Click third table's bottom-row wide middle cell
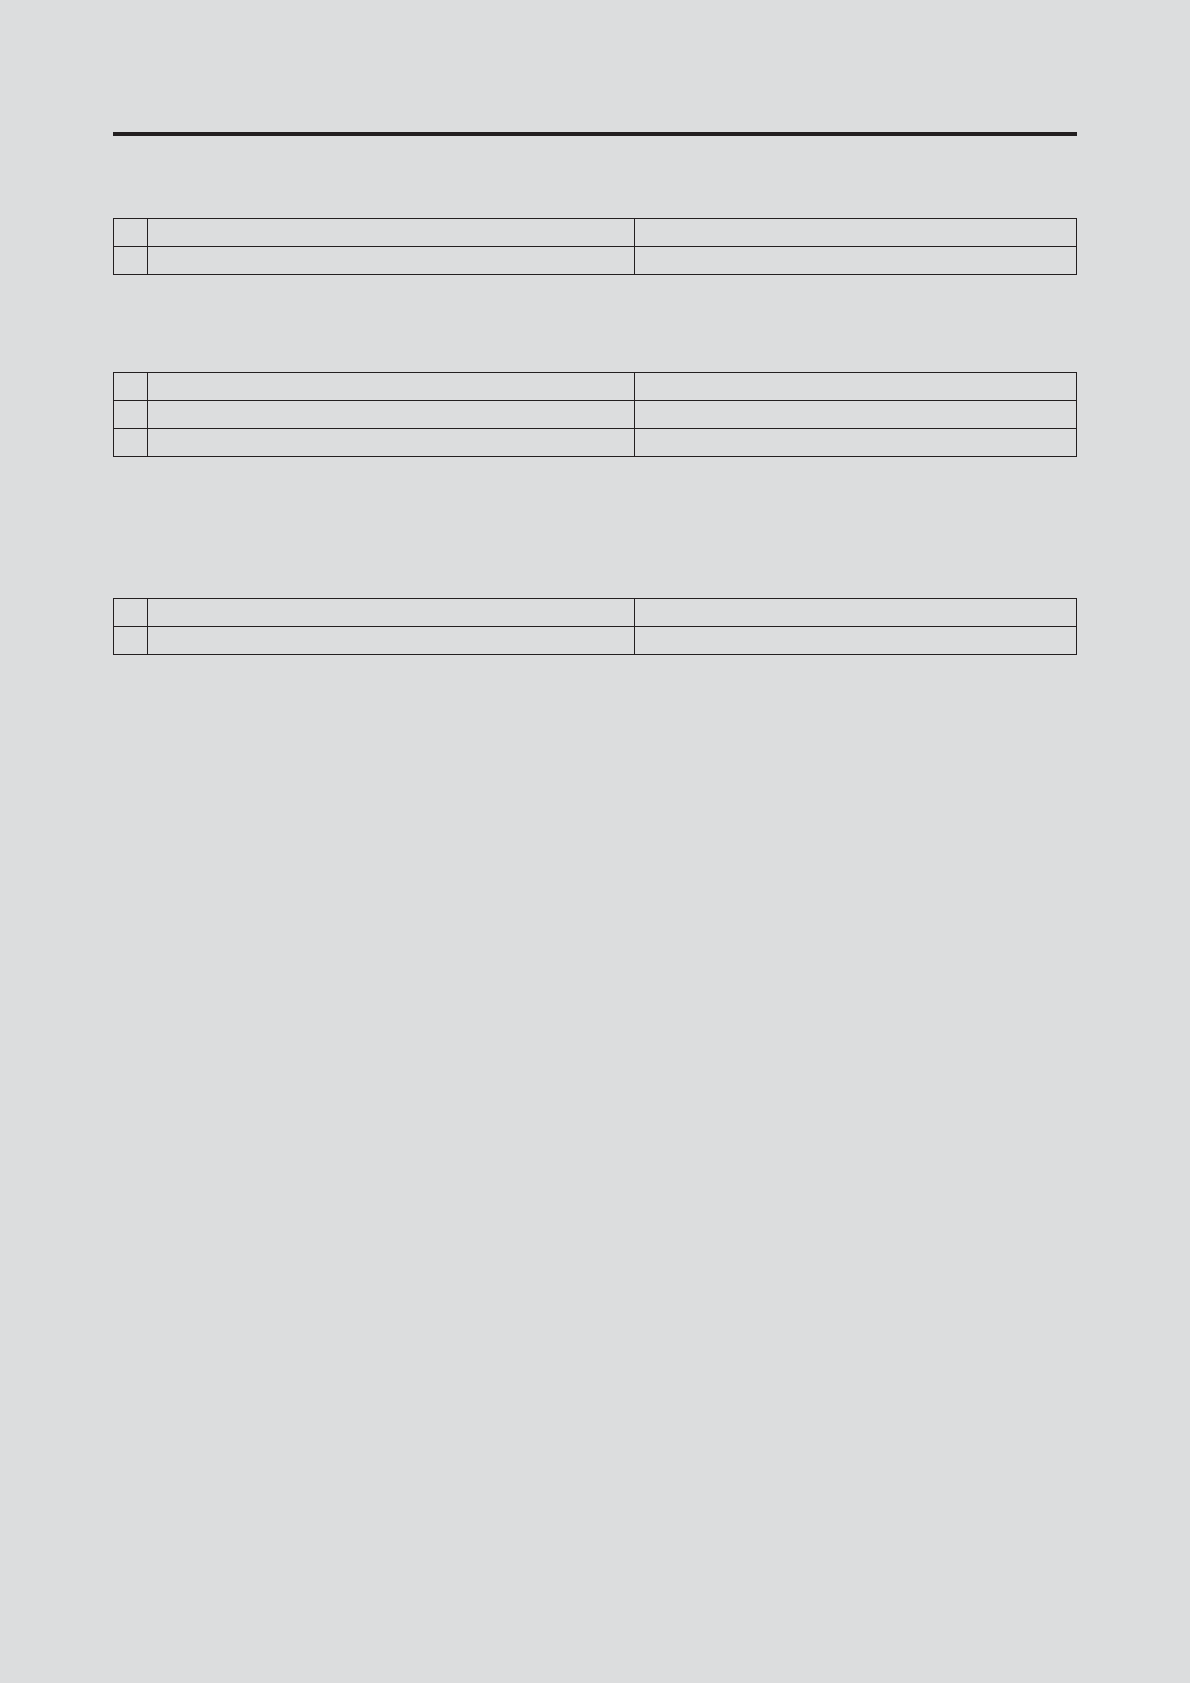This screenshot has height=1683, width=1190. point(391,641)
